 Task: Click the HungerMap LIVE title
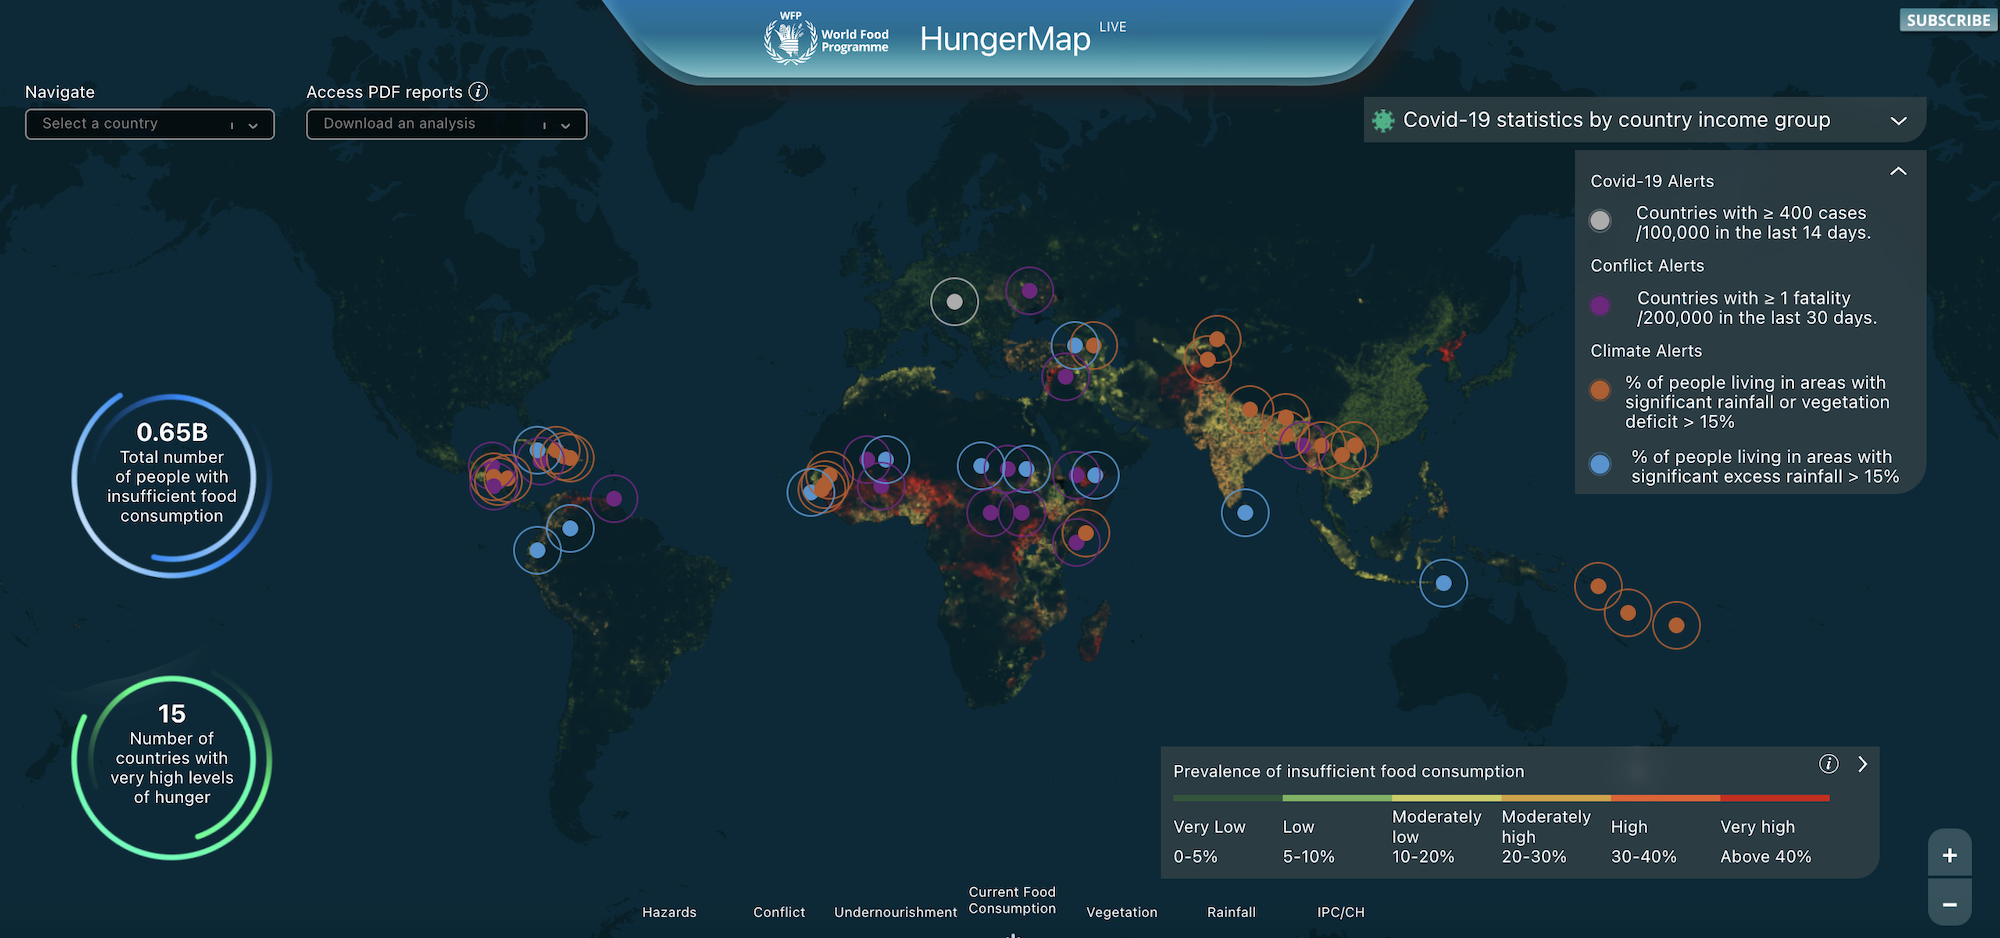coord(1022,38)
